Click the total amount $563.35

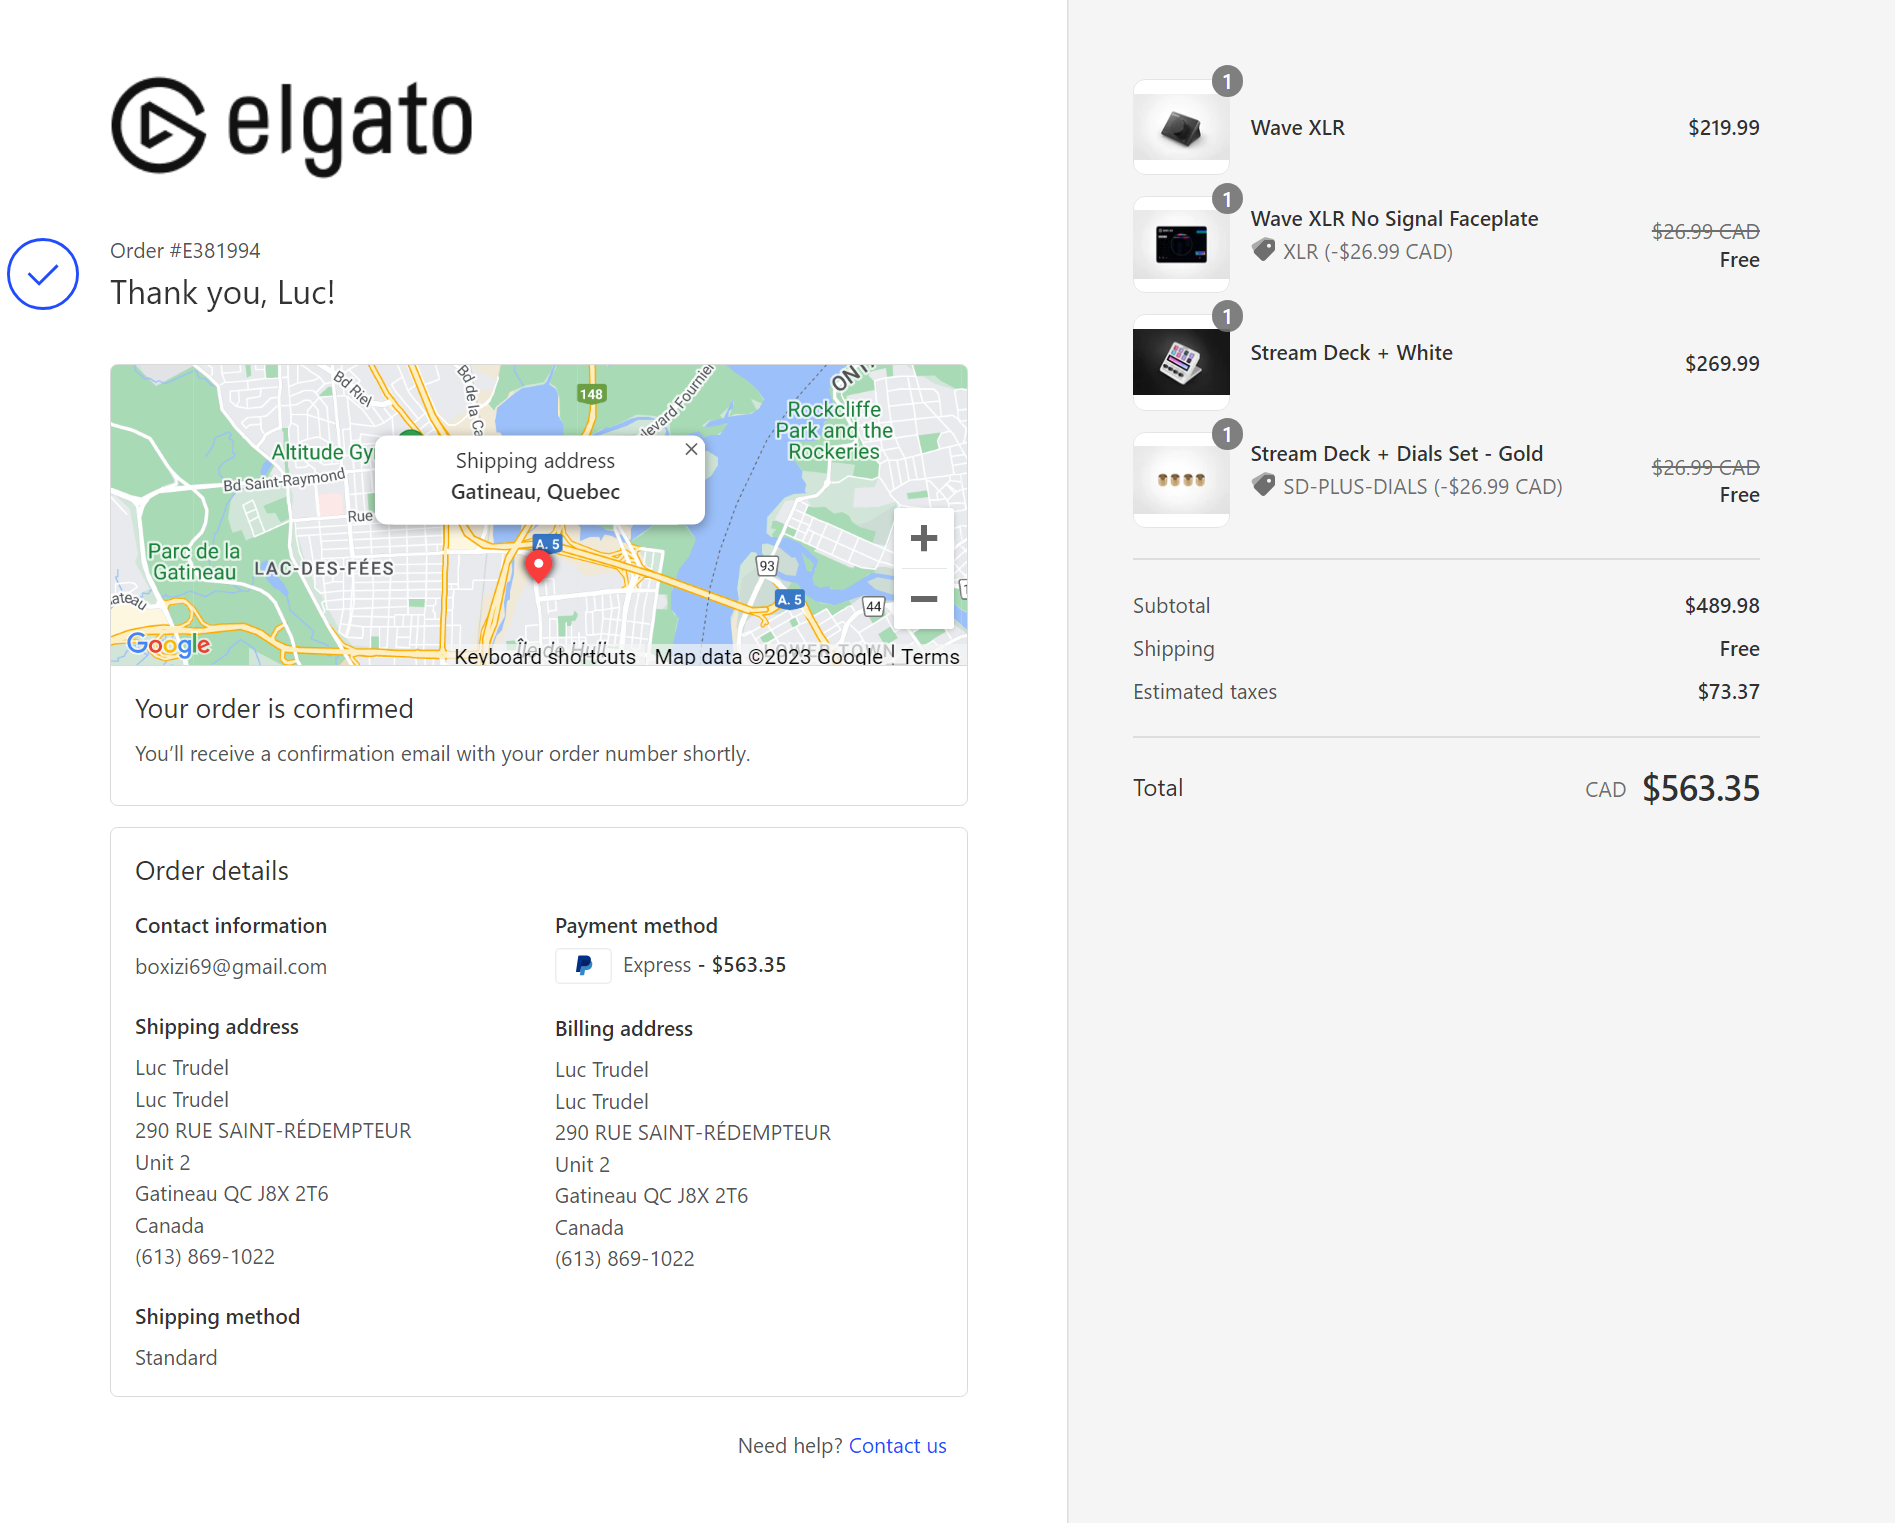pyautogui.click(x=1700, y=788)
